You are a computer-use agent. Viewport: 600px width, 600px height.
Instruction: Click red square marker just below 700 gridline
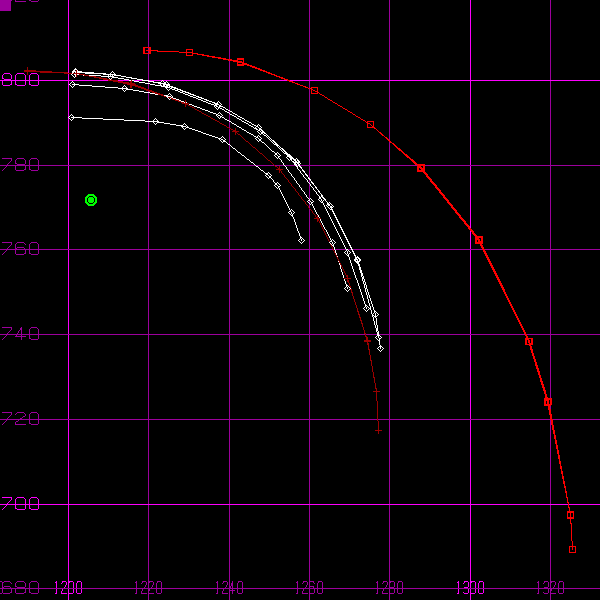click(x=570, y=516)
